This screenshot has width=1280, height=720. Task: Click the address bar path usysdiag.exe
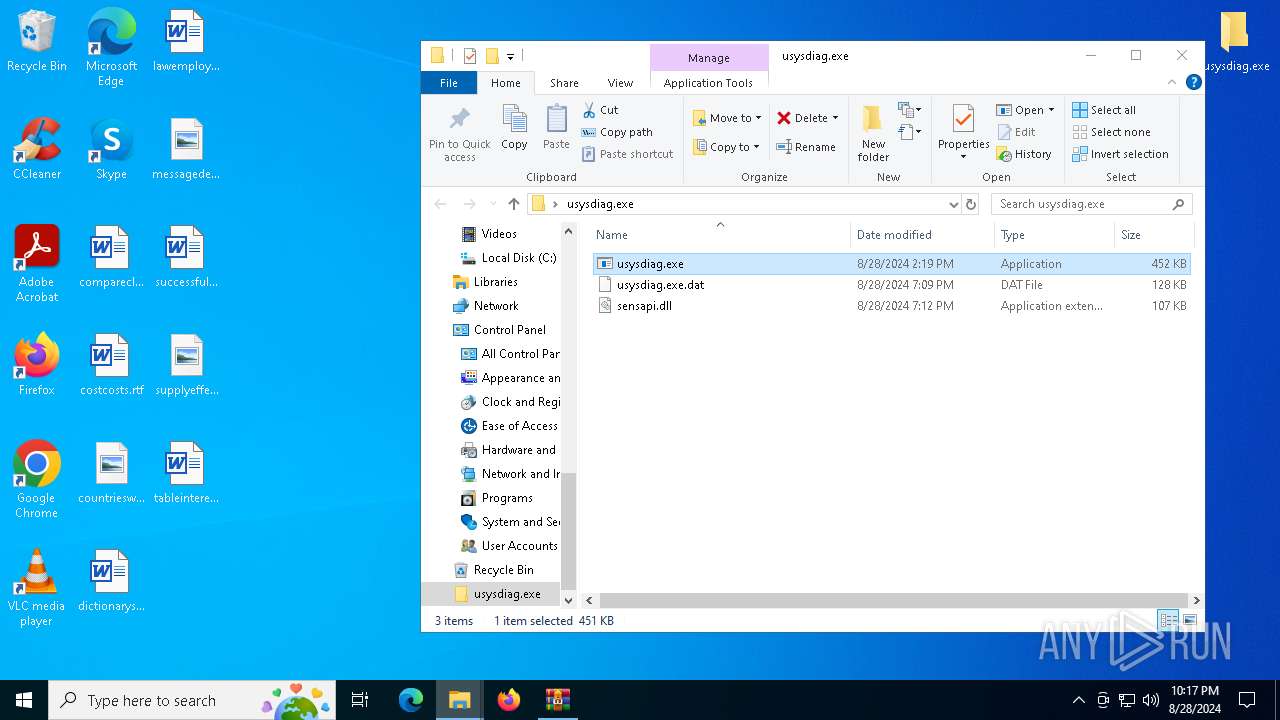pos(600,204)
